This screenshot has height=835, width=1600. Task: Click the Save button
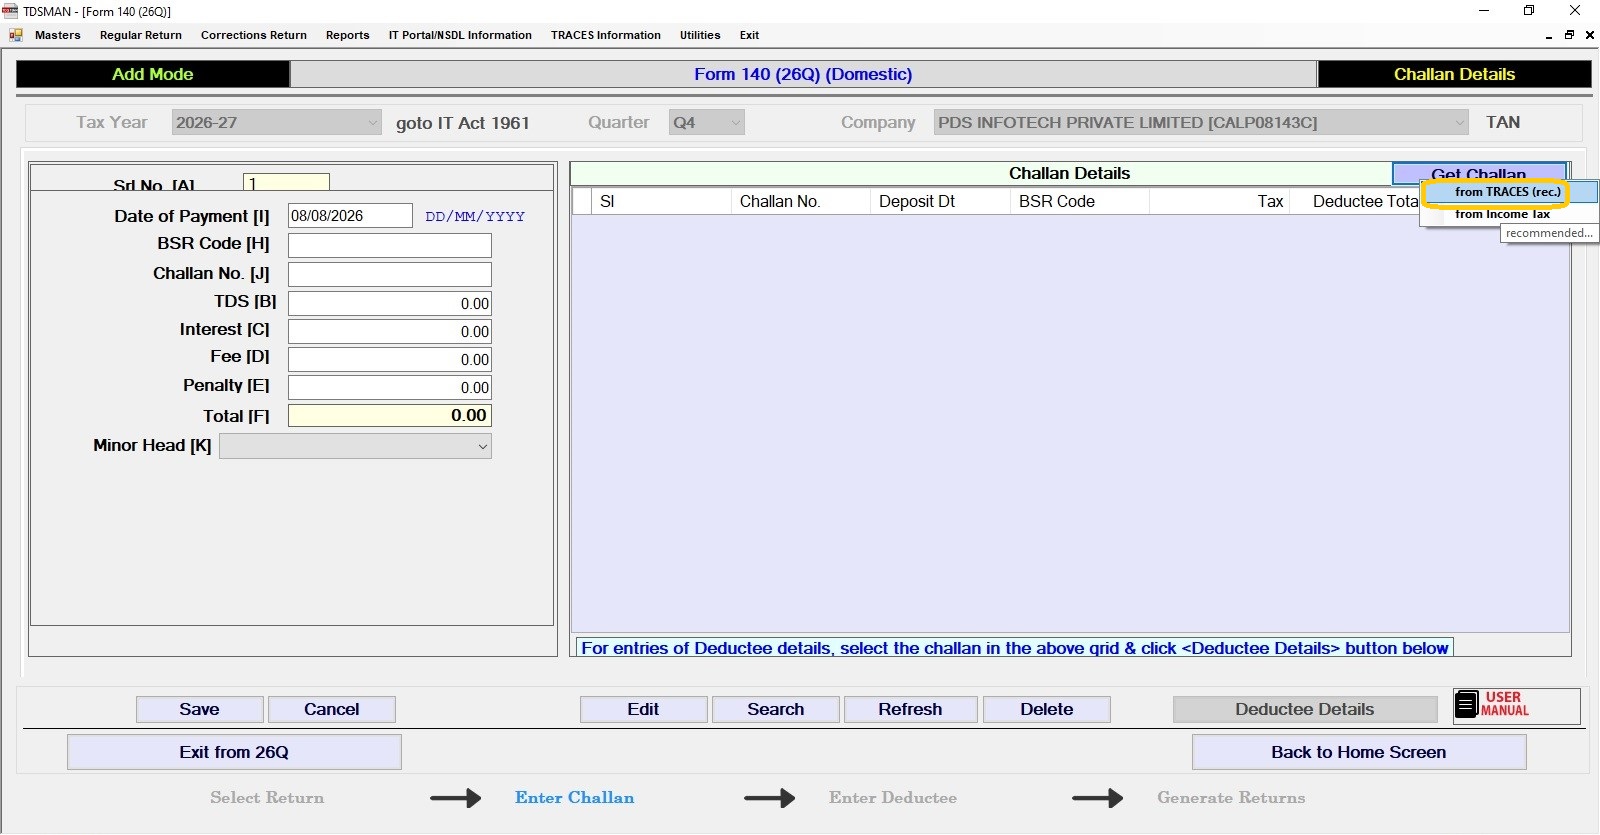(x=200, y=709)
